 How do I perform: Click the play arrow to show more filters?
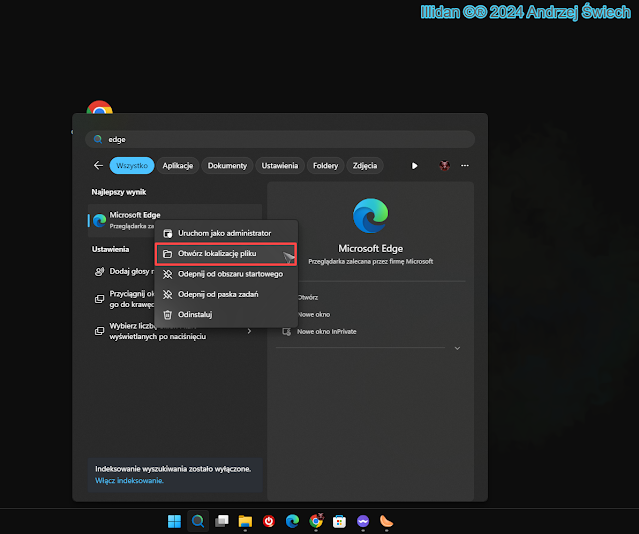click(414, 166)
